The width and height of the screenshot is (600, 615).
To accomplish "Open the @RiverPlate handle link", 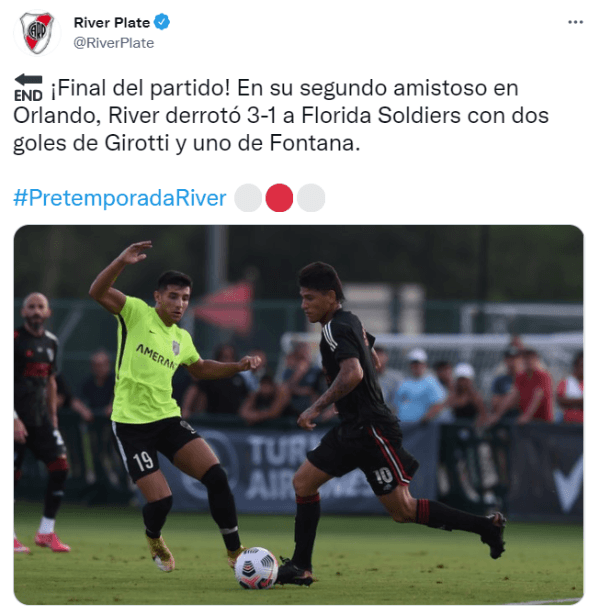I will [114, 43].
